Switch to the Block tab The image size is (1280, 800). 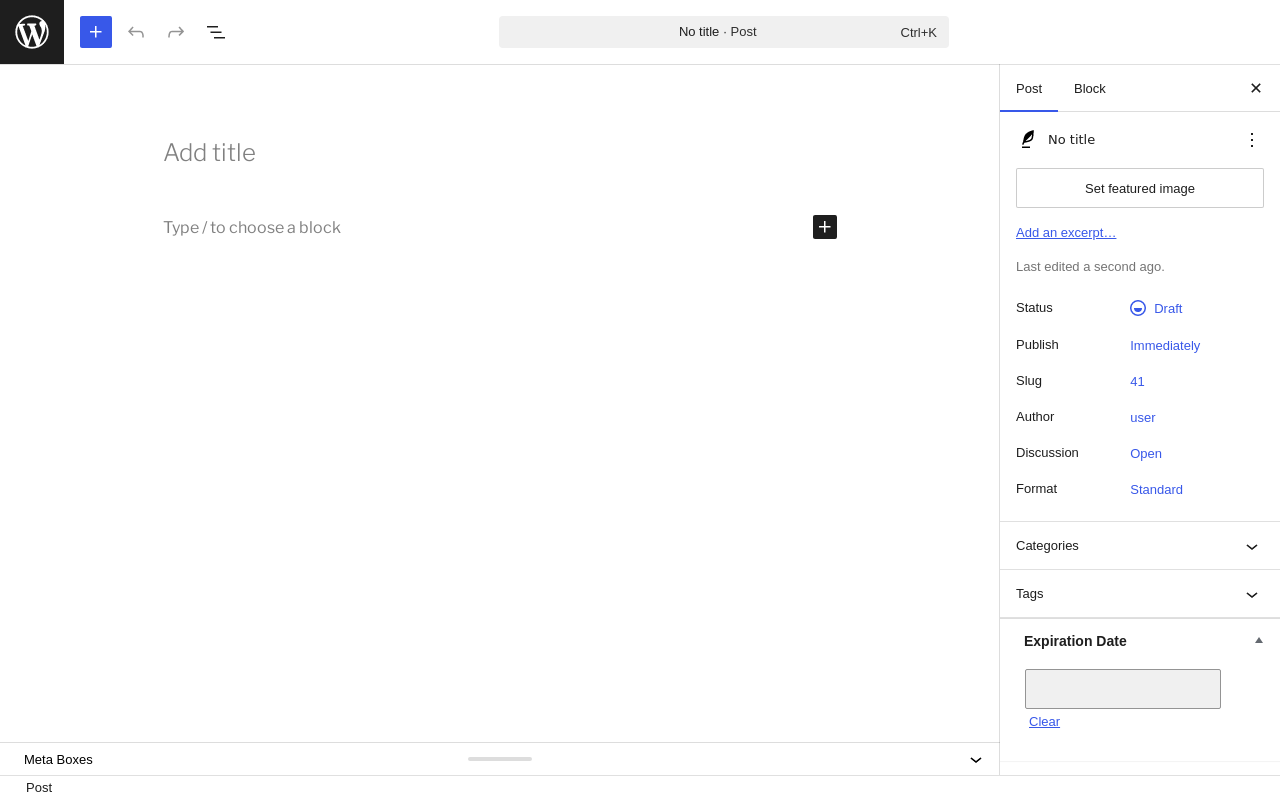pos(1090,88)
